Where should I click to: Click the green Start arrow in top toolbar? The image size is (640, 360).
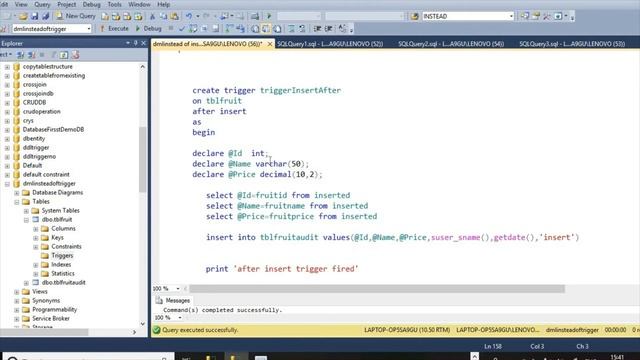269,16
